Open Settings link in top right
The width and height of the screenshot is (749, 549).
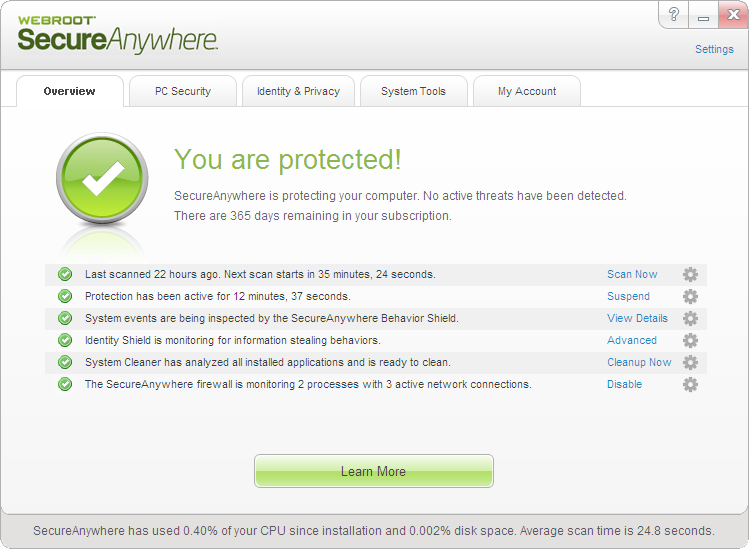[714, 49]
